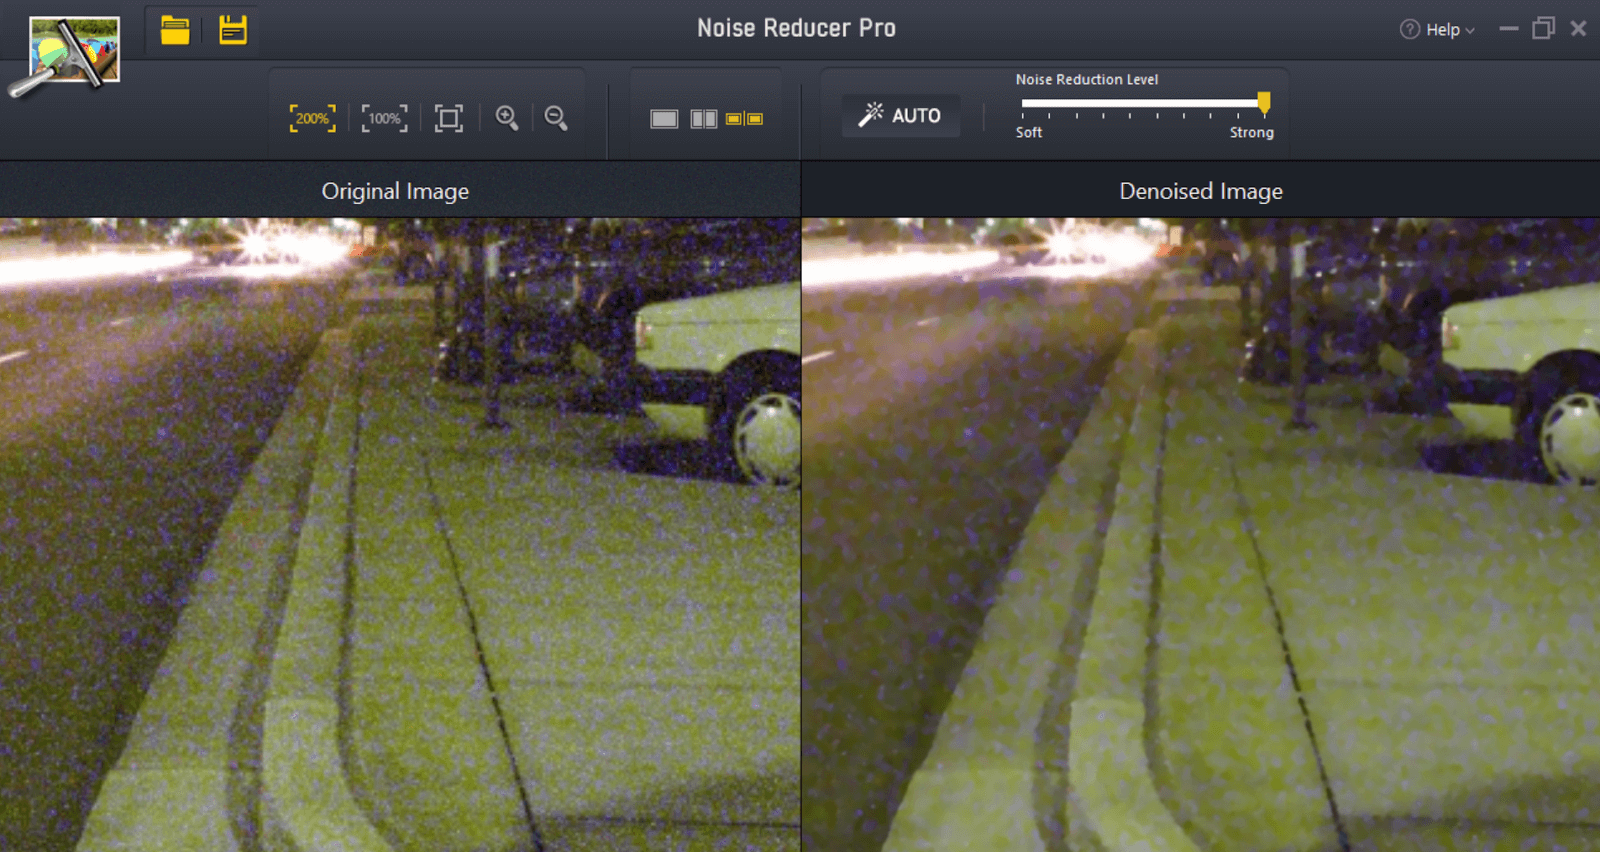
Task: Click the Strong label under slider
Action: pos(1251,132)
